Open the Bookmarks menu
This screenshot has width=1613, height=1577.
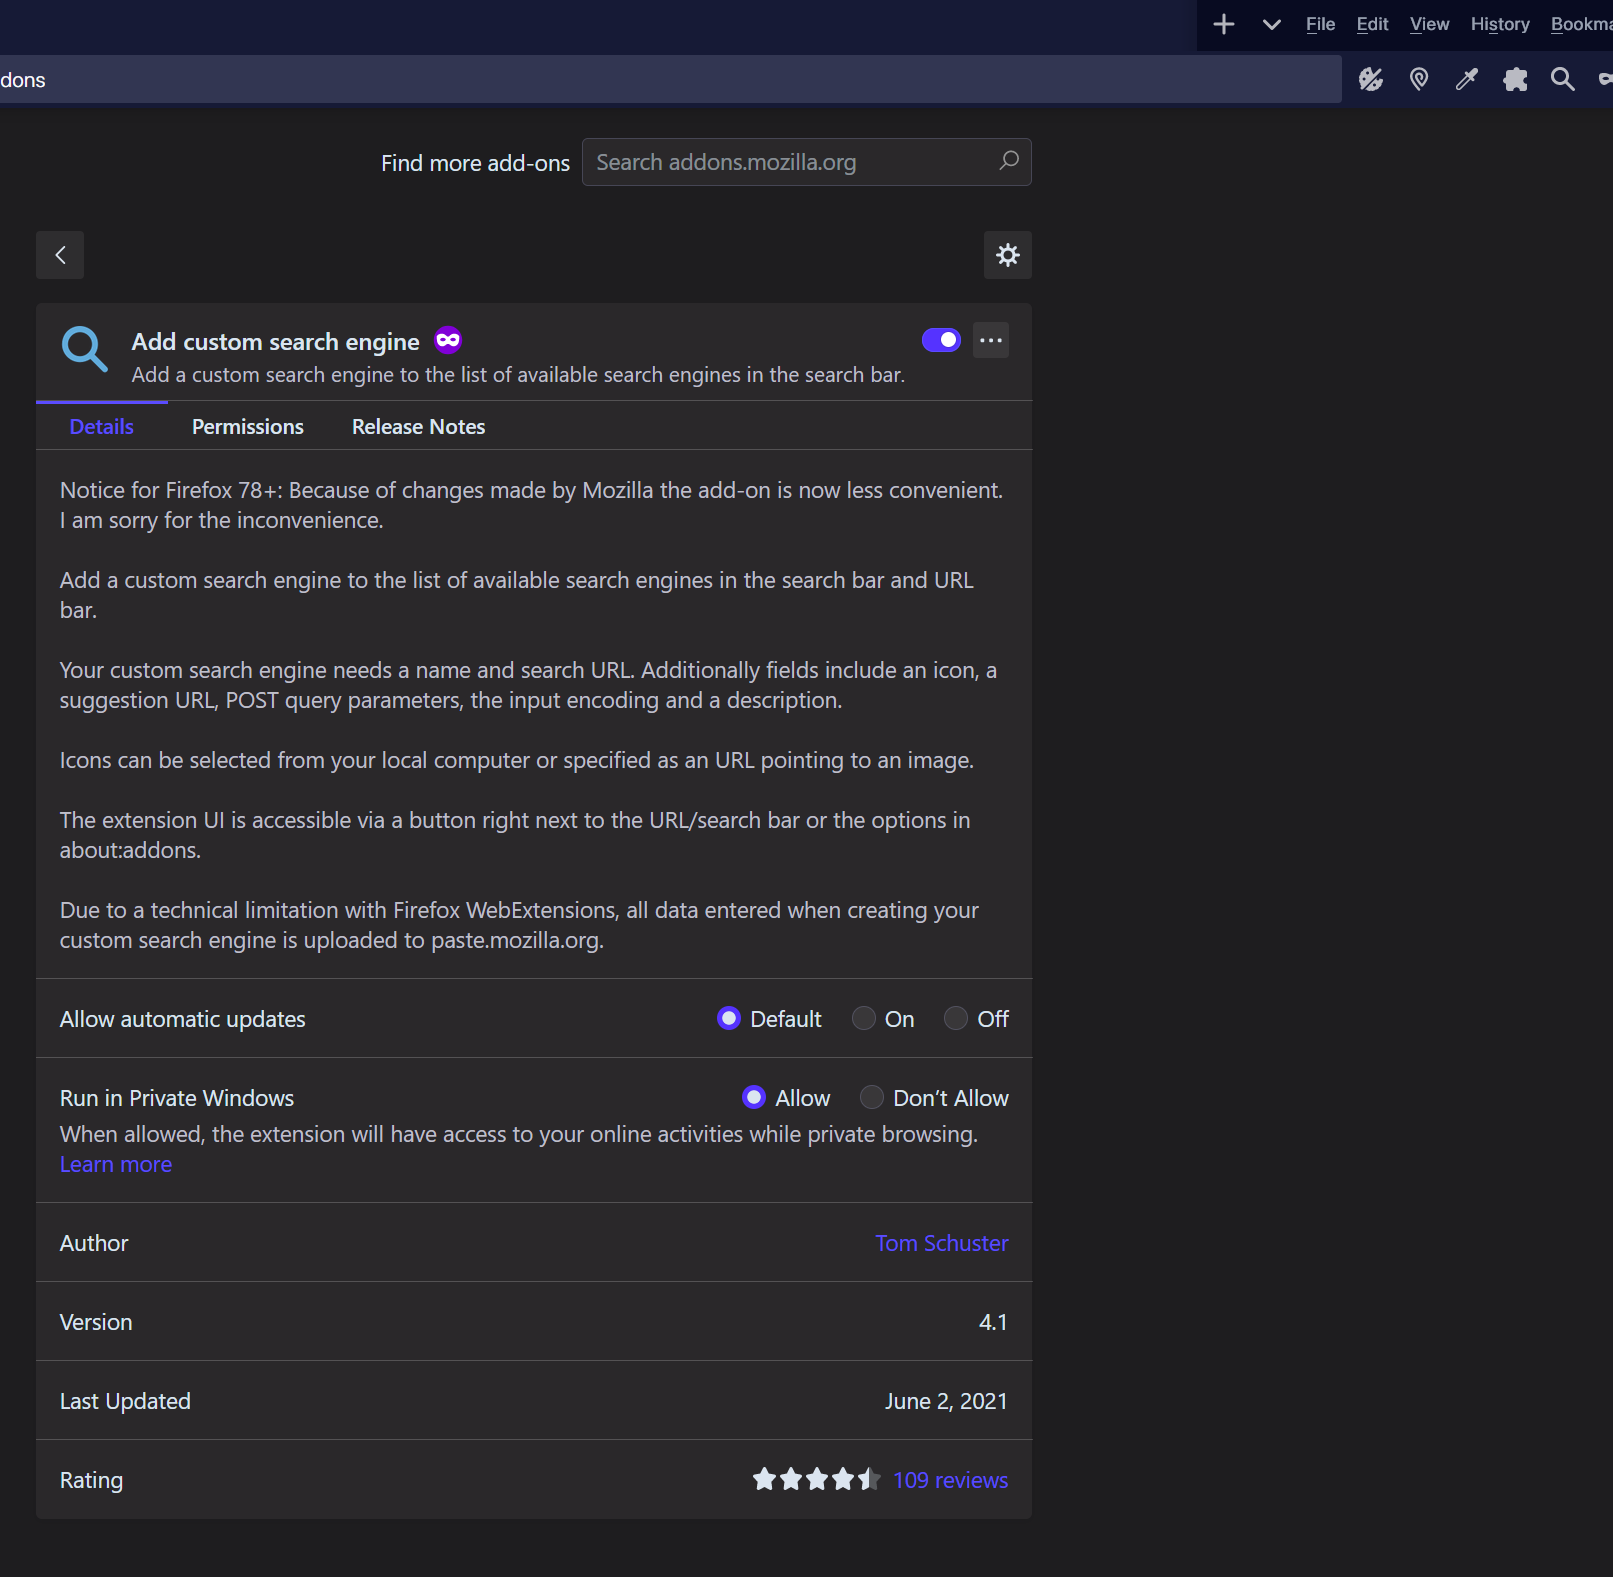click(x=1582, y=24)
